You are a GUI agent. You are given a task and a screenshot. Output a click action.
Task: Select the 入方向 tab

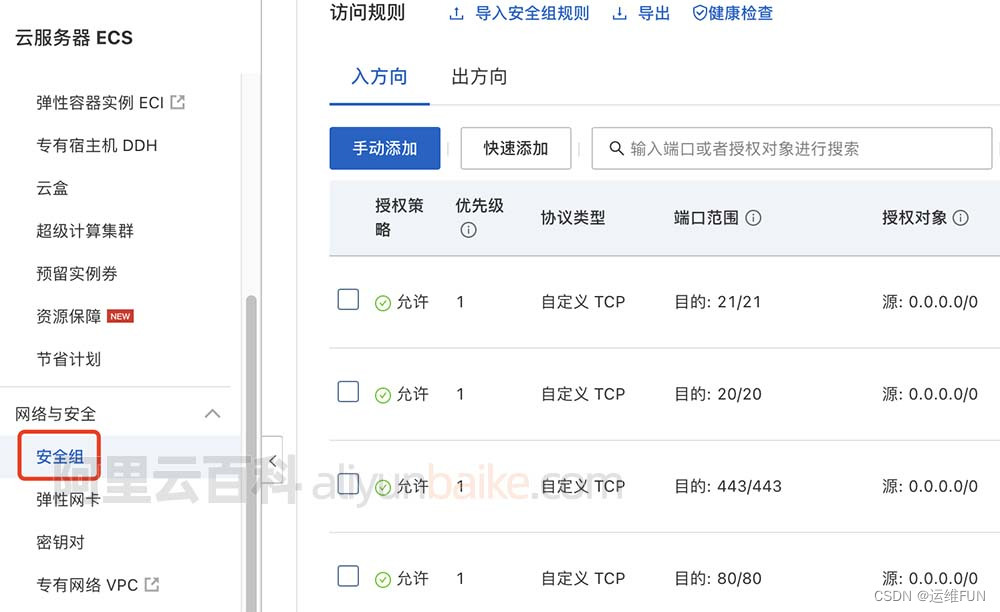click(x=379, y=77)
